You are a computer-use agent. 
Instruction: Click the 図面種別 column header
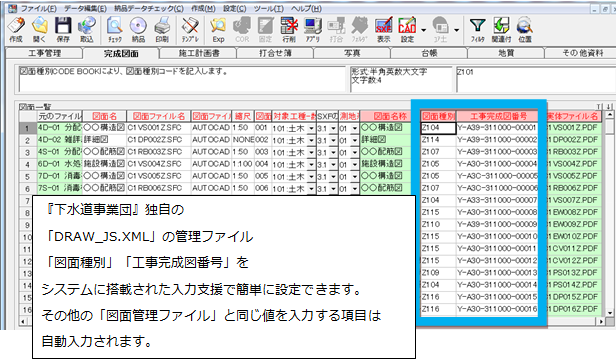click(x=438, y=116)
